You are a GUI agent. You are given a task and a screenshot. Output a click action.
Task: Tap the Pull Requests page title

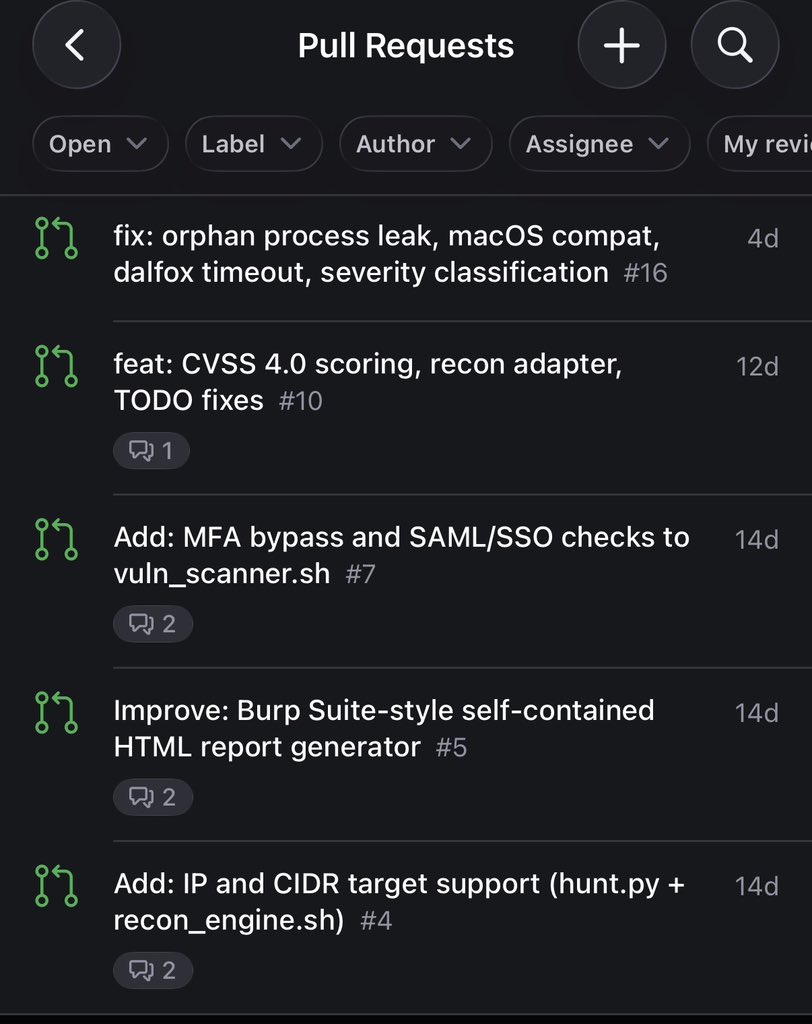click(x=406, y=46)
